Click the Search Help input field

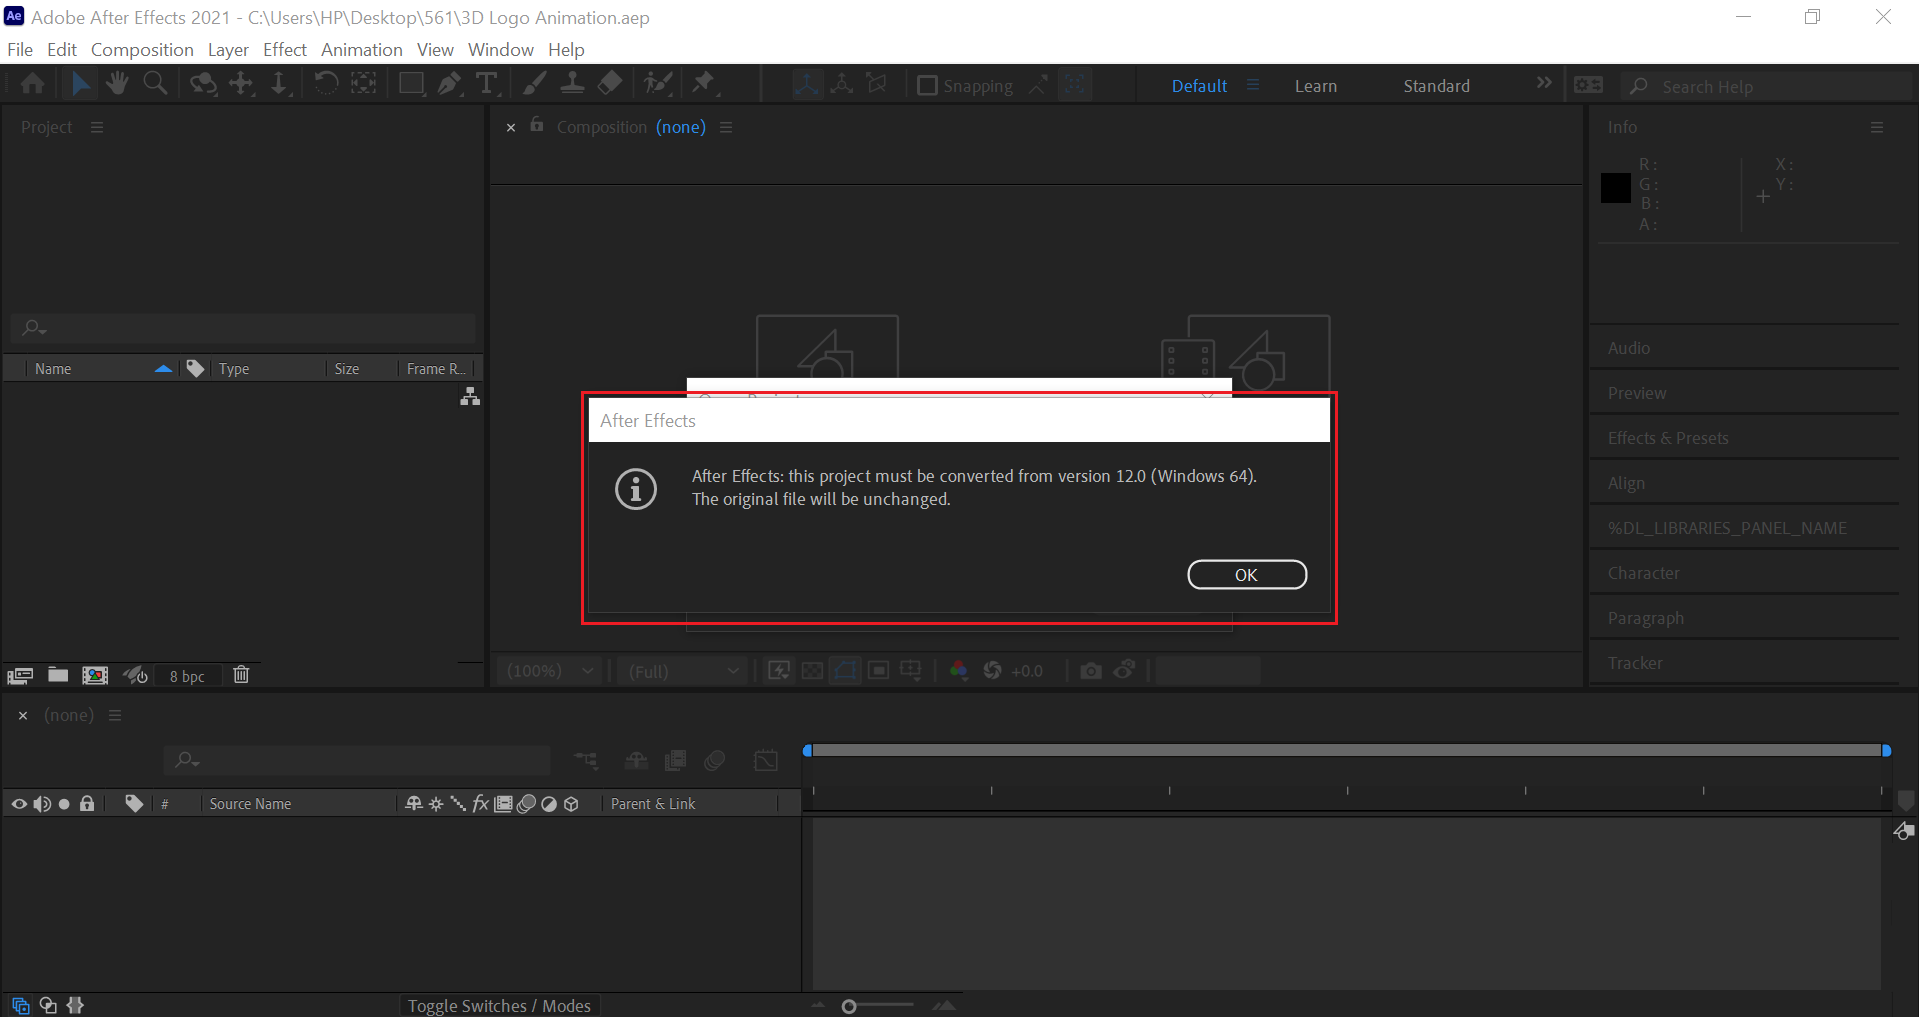click(x=1766, y=87)
